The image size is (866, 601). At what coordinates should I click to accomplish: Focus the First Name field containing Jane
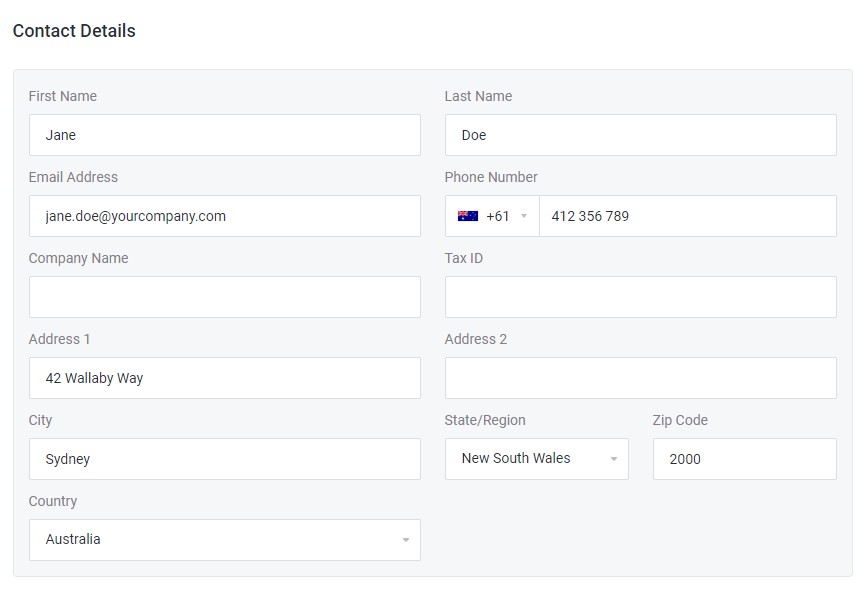point(224,135)
